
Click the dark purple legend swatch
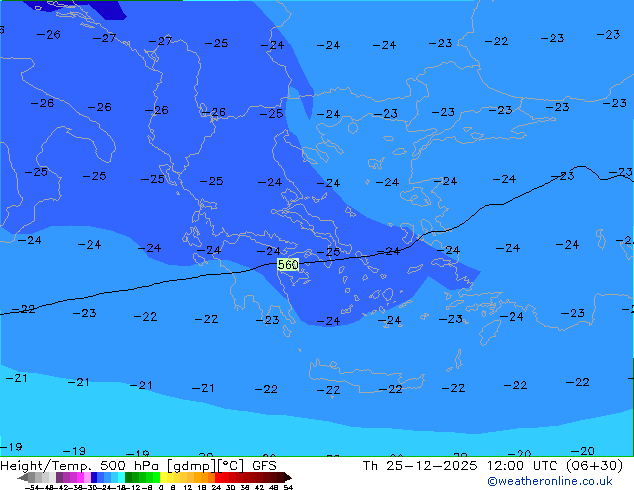point(59,477)
